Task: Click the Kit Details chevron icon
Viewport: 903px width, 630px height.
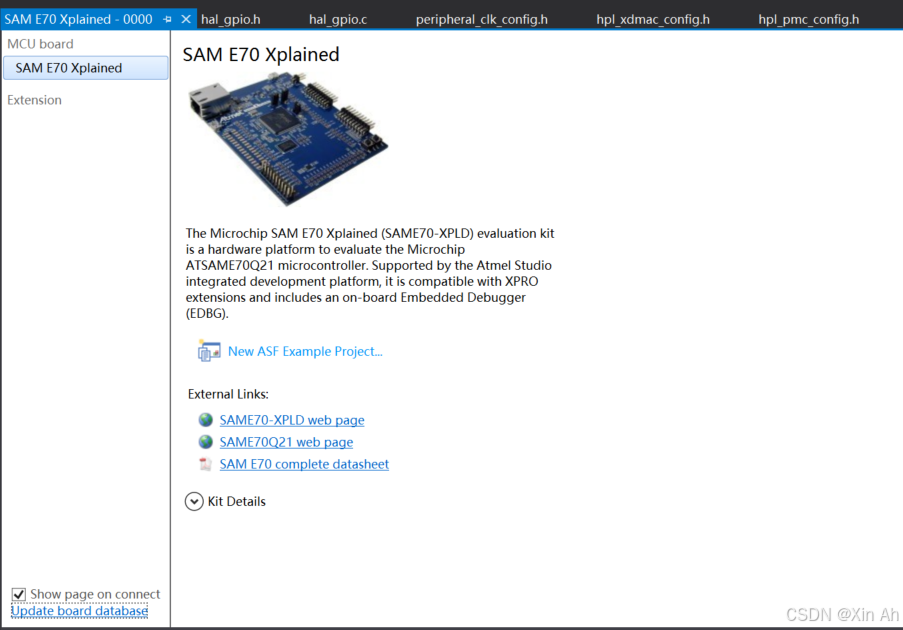Action: pyautogui.click(x=193, y=501)
